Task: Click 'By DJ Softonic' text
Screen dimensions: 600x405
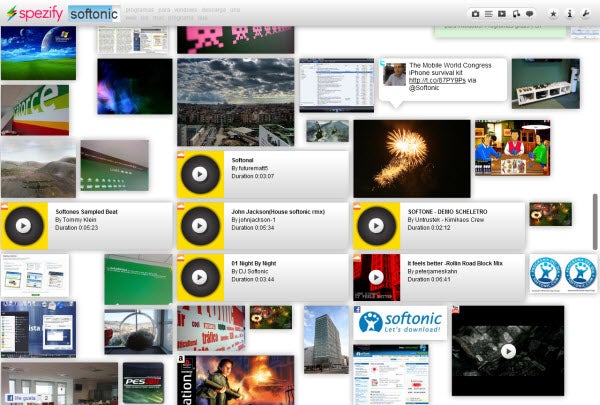Action: (x=250, y=271)
